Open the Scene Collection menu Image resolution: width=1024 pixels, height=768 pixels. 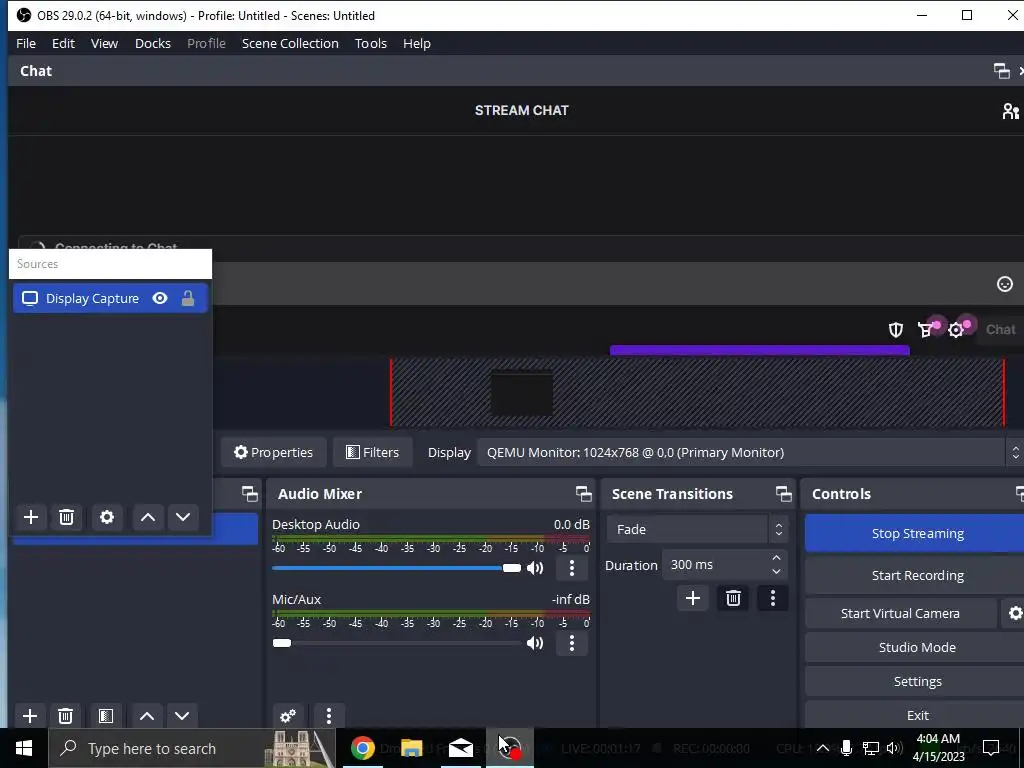[290, 43]
